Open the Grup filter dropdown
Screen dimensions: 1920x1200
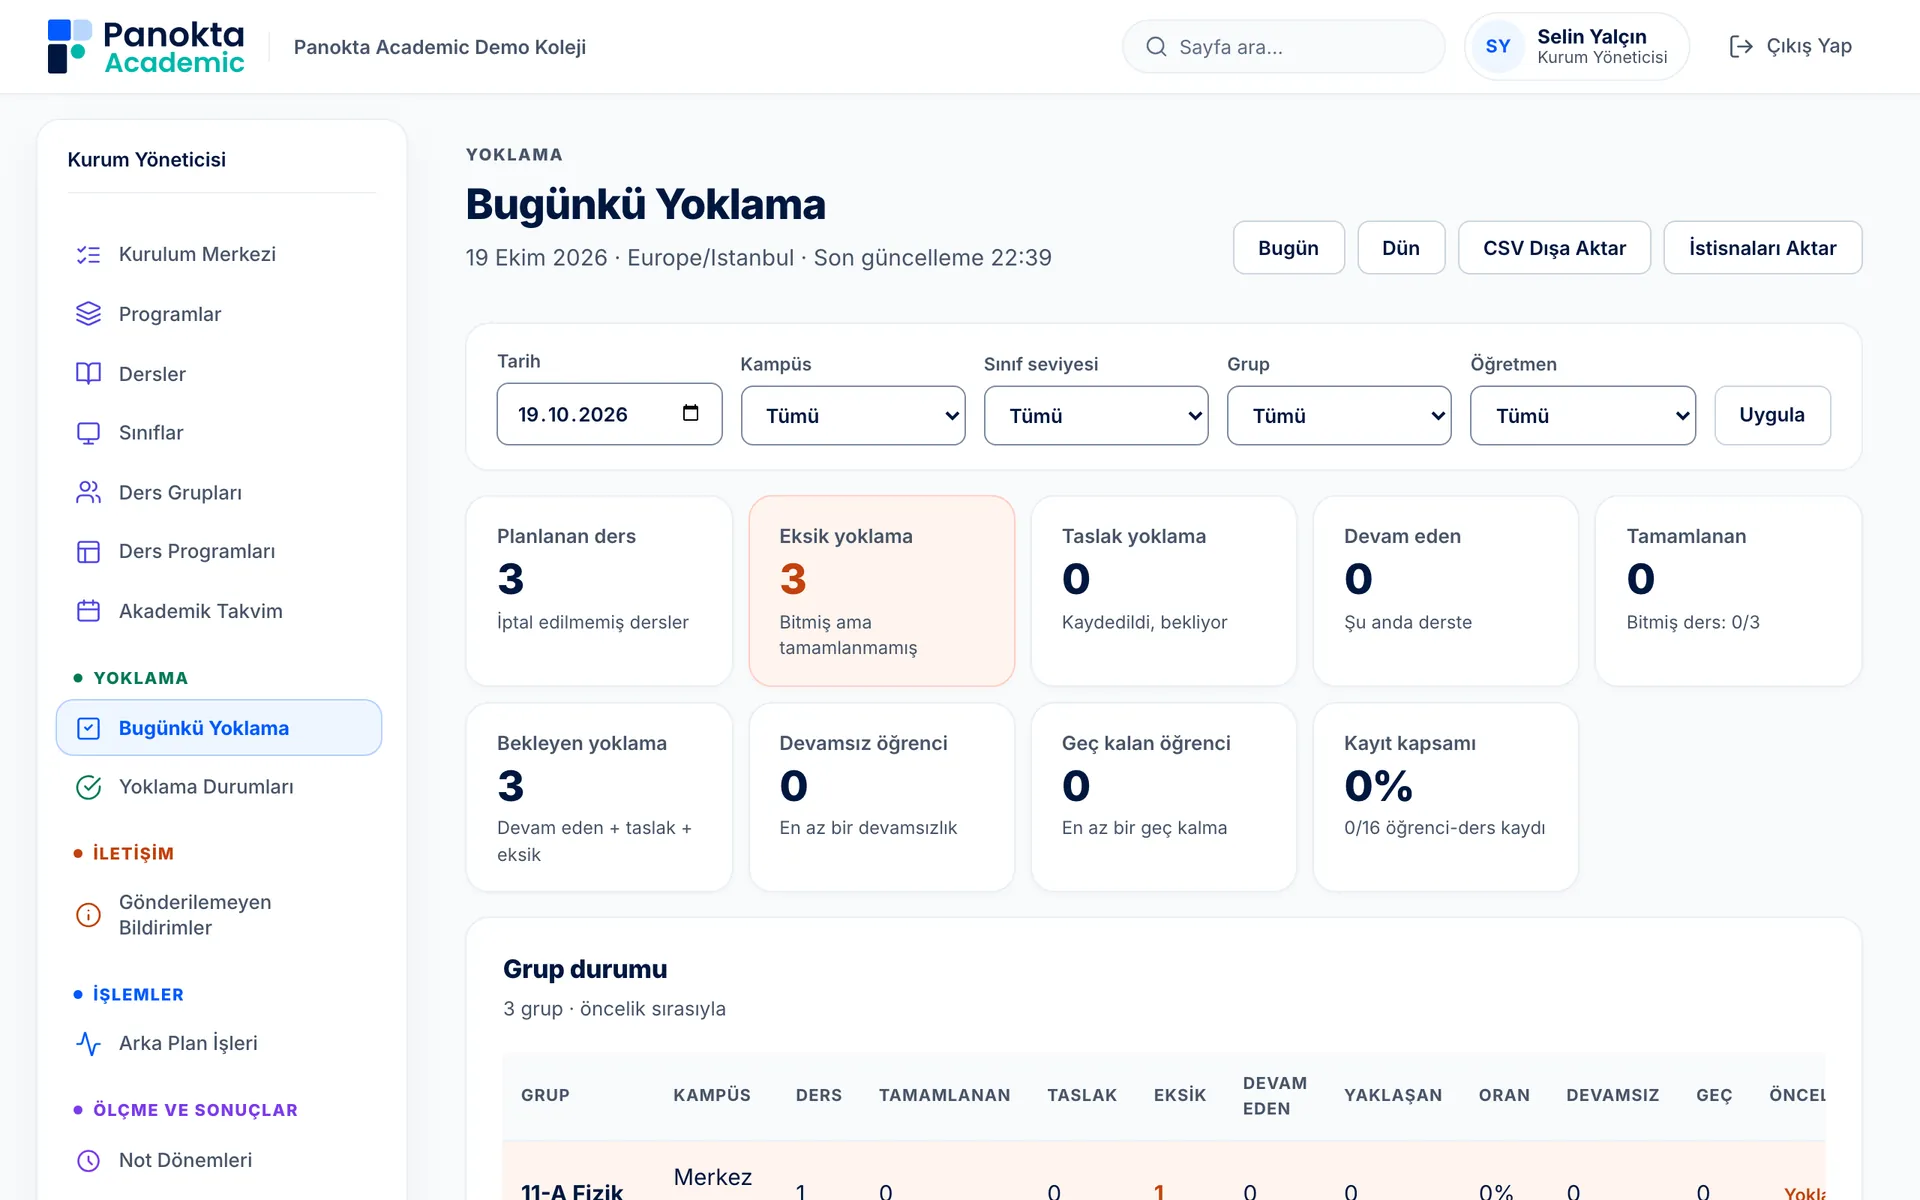coord(1339,415)
